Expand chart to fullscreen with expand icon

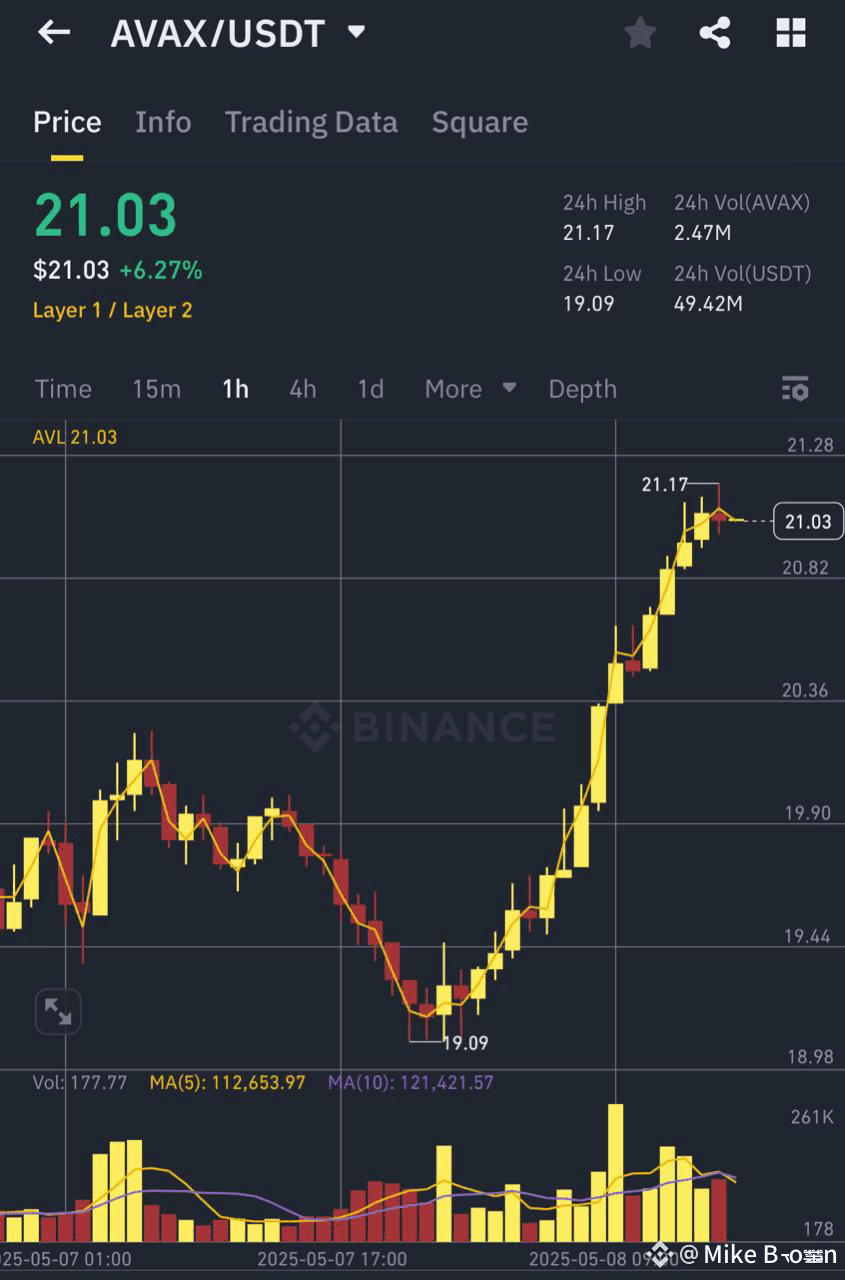(57, 1011)
